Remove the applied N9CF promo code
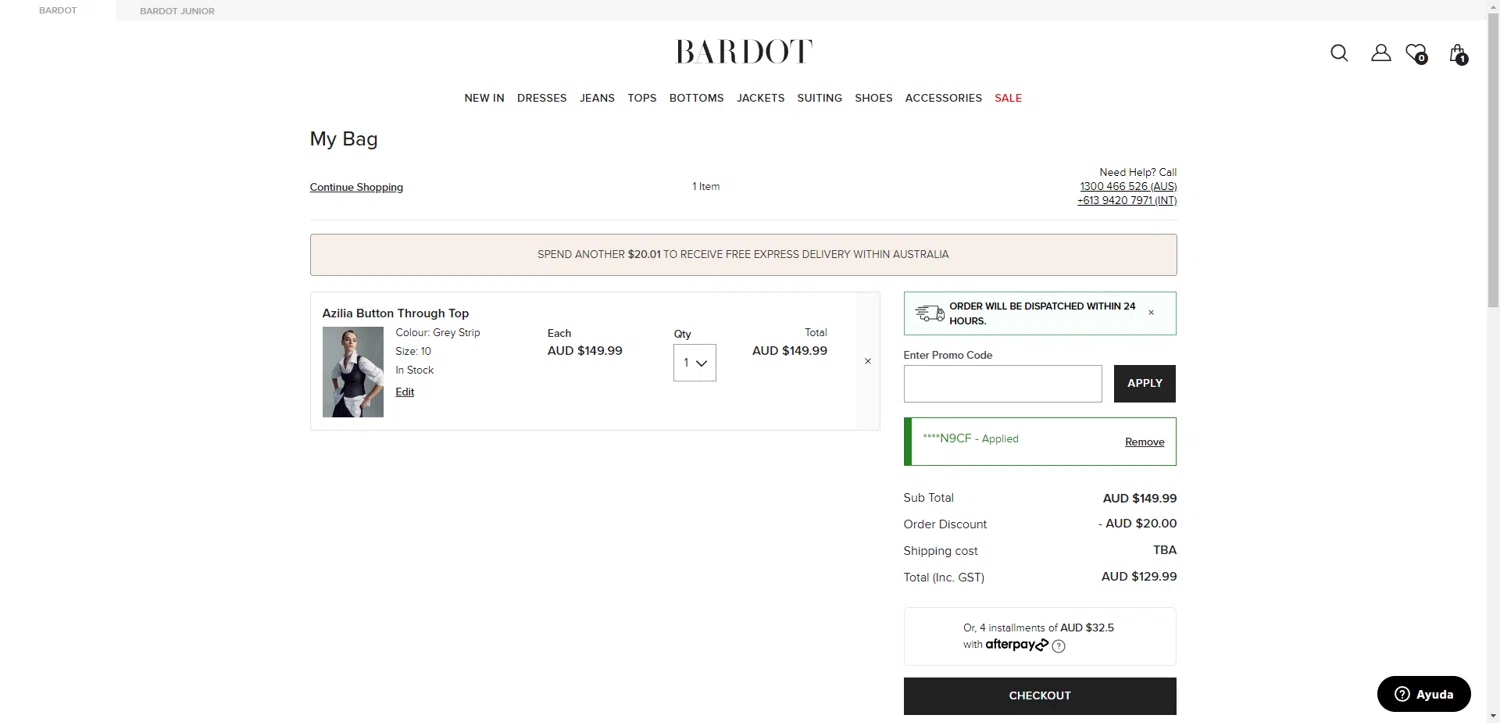Screen dimensions: 1500x723 pyautogui.click(x=1144, y=442)
